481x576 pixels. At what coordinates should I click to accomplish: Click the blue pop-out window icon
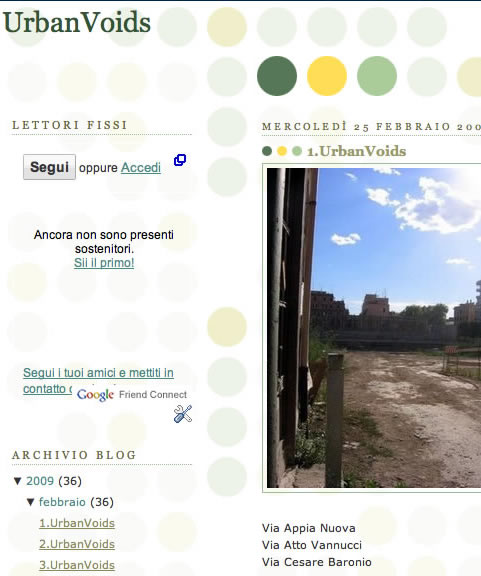[180, 160]
